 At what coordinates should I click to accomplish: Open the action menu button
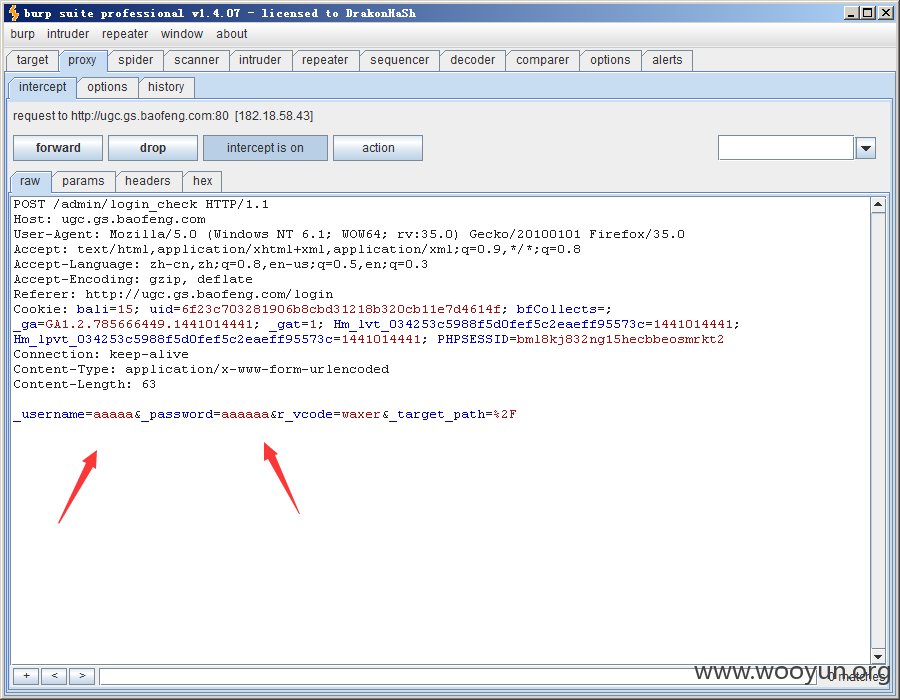click(378, 148)
